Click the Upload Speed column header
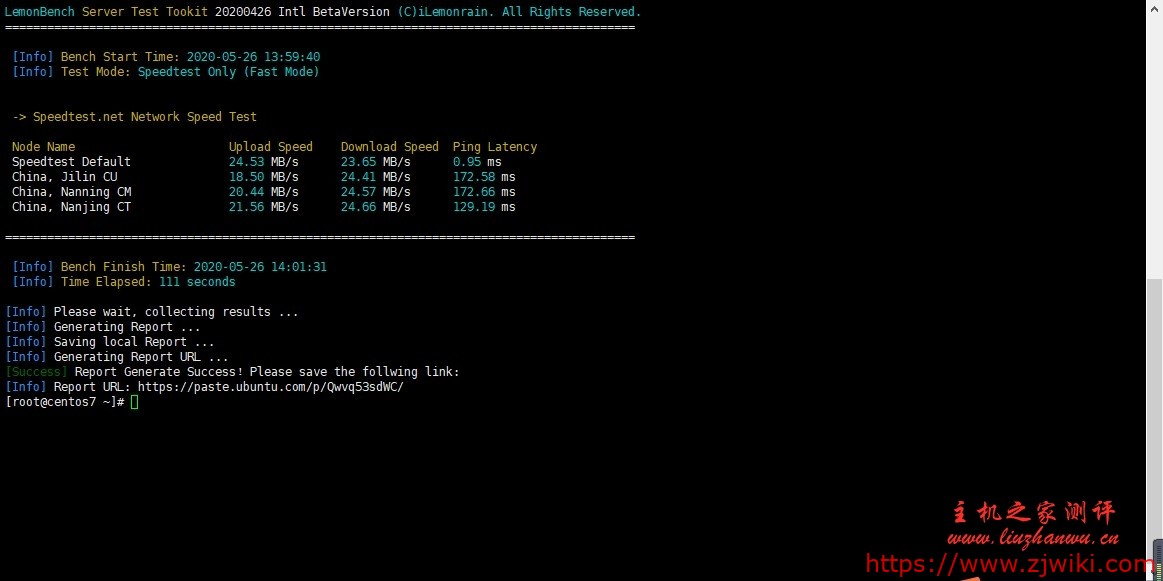The image size is (1163, 581). (270, 147)
